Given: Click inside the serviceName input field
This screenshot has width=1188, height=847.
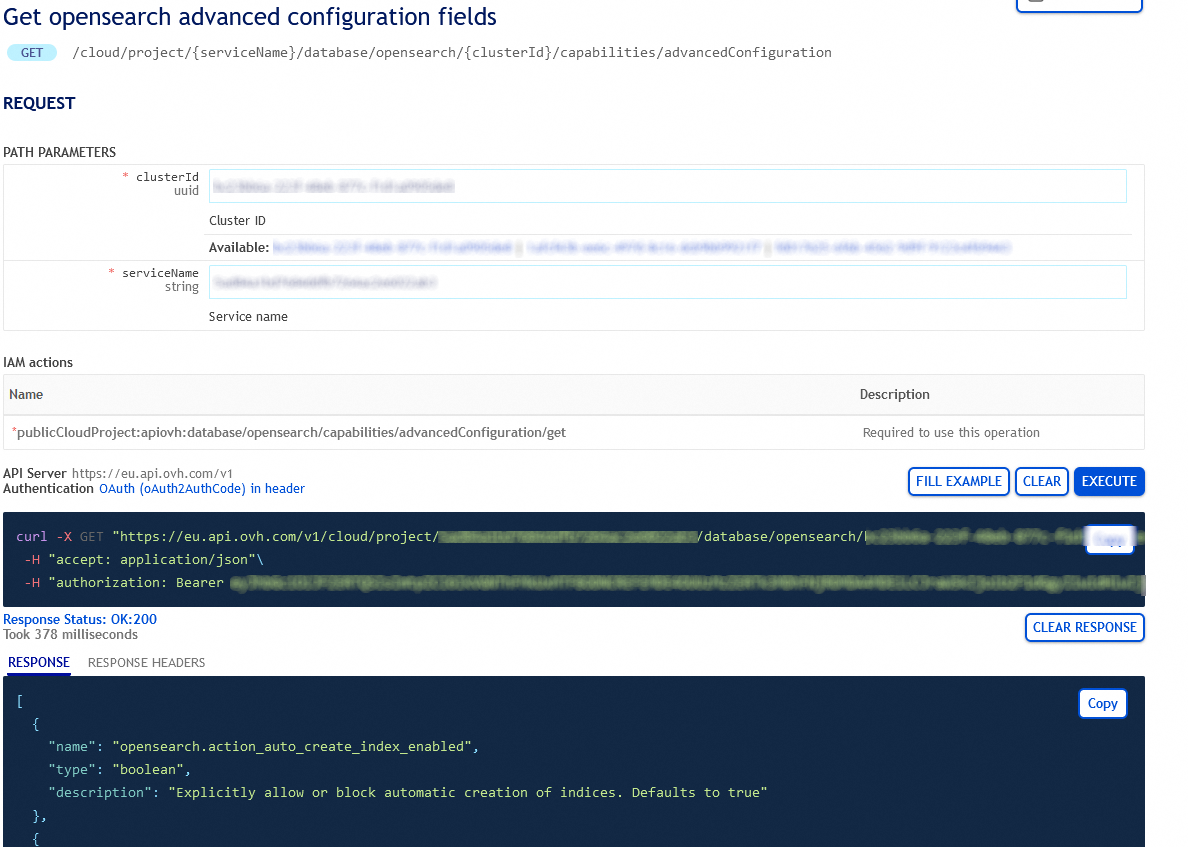Looking at the screenshot, I should click(x=665, y=281).
